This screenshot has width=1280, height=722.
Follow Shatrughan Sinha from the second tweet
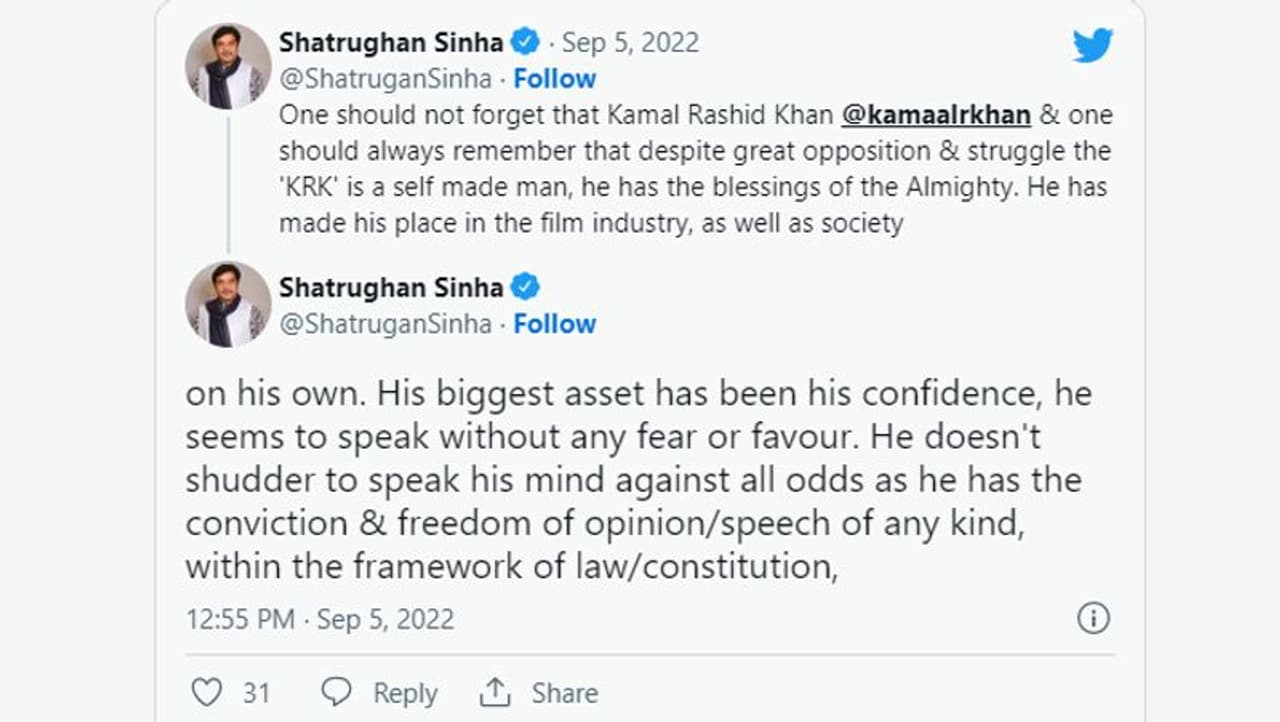point(555,324)
